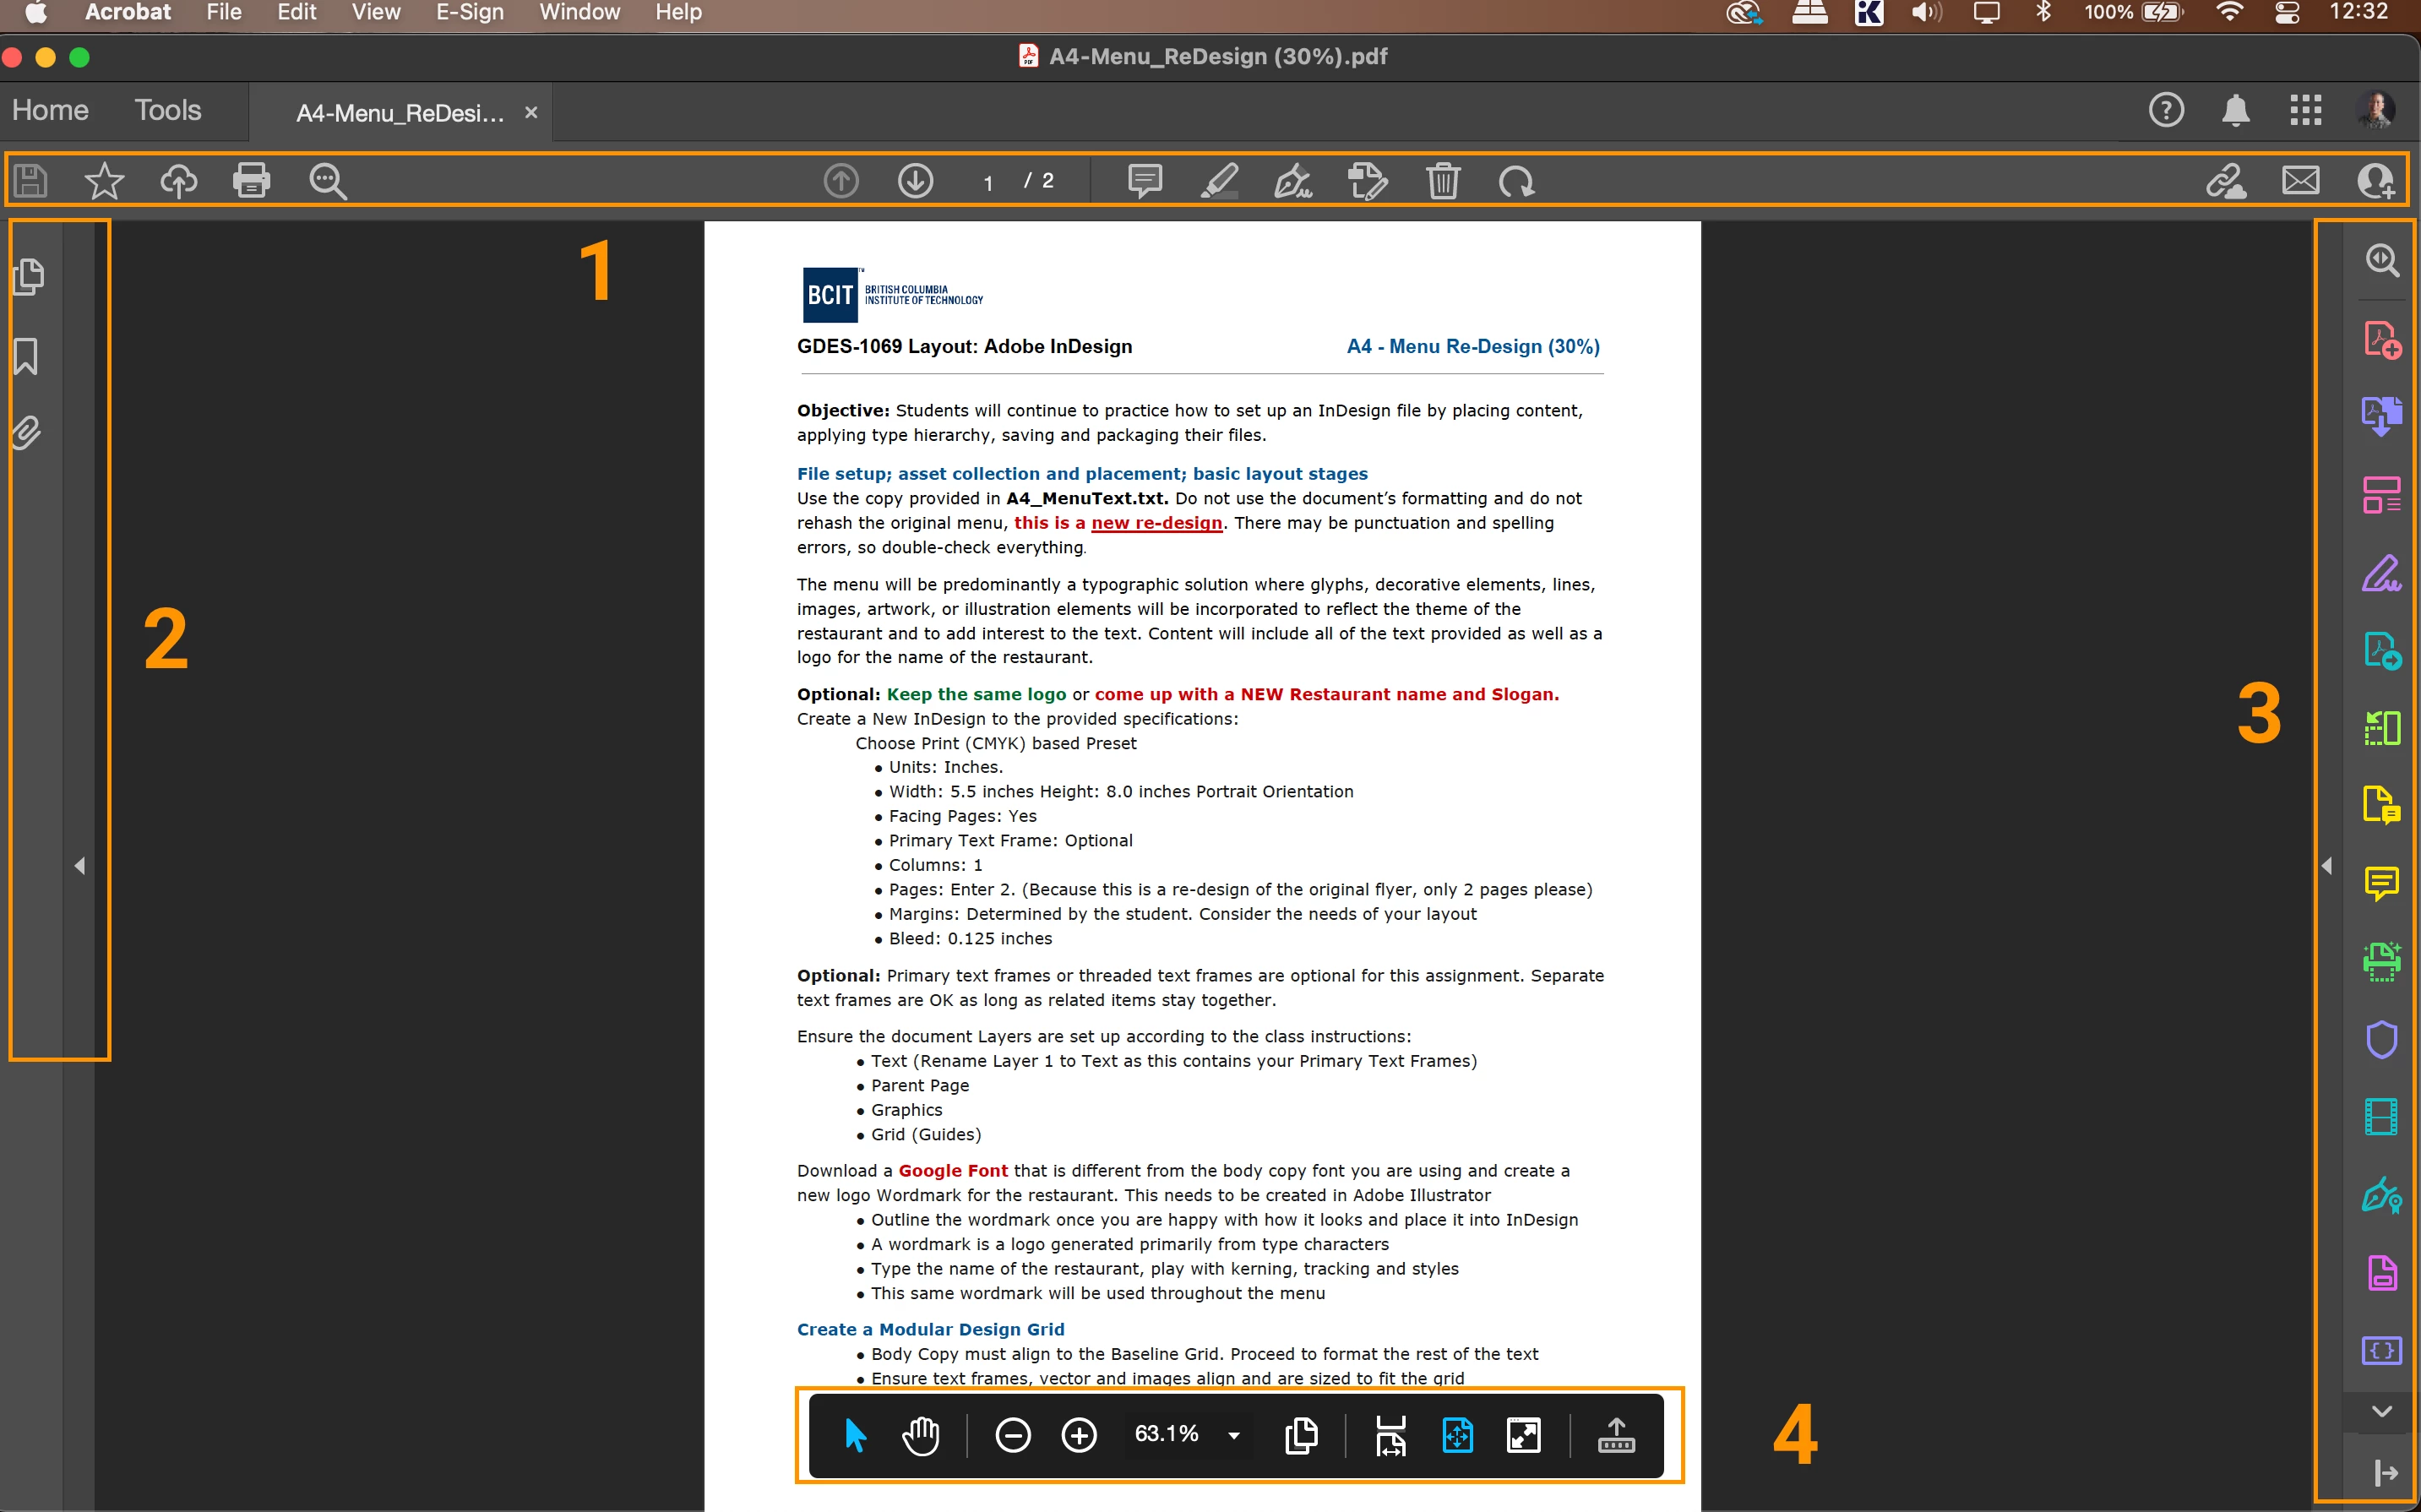Rotate the page clockwise
The image size is (2421, 1512).
coord(1516,181)
